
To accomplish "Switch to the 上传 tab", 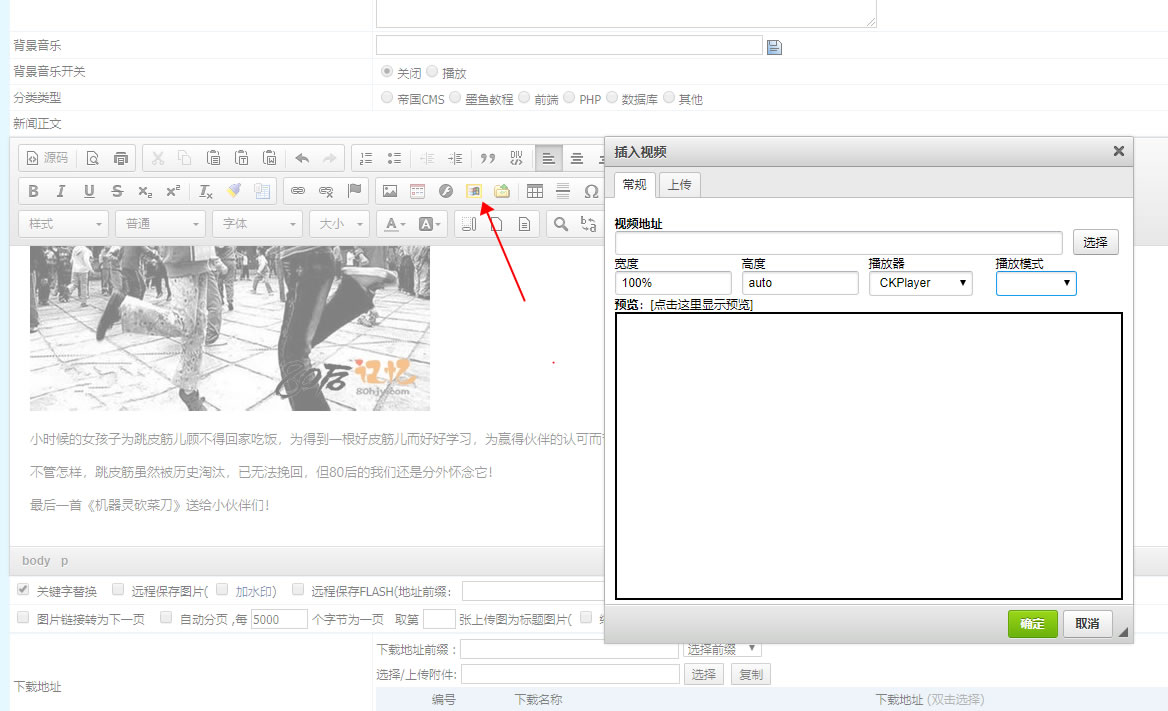I will click(x=681, y=184).
